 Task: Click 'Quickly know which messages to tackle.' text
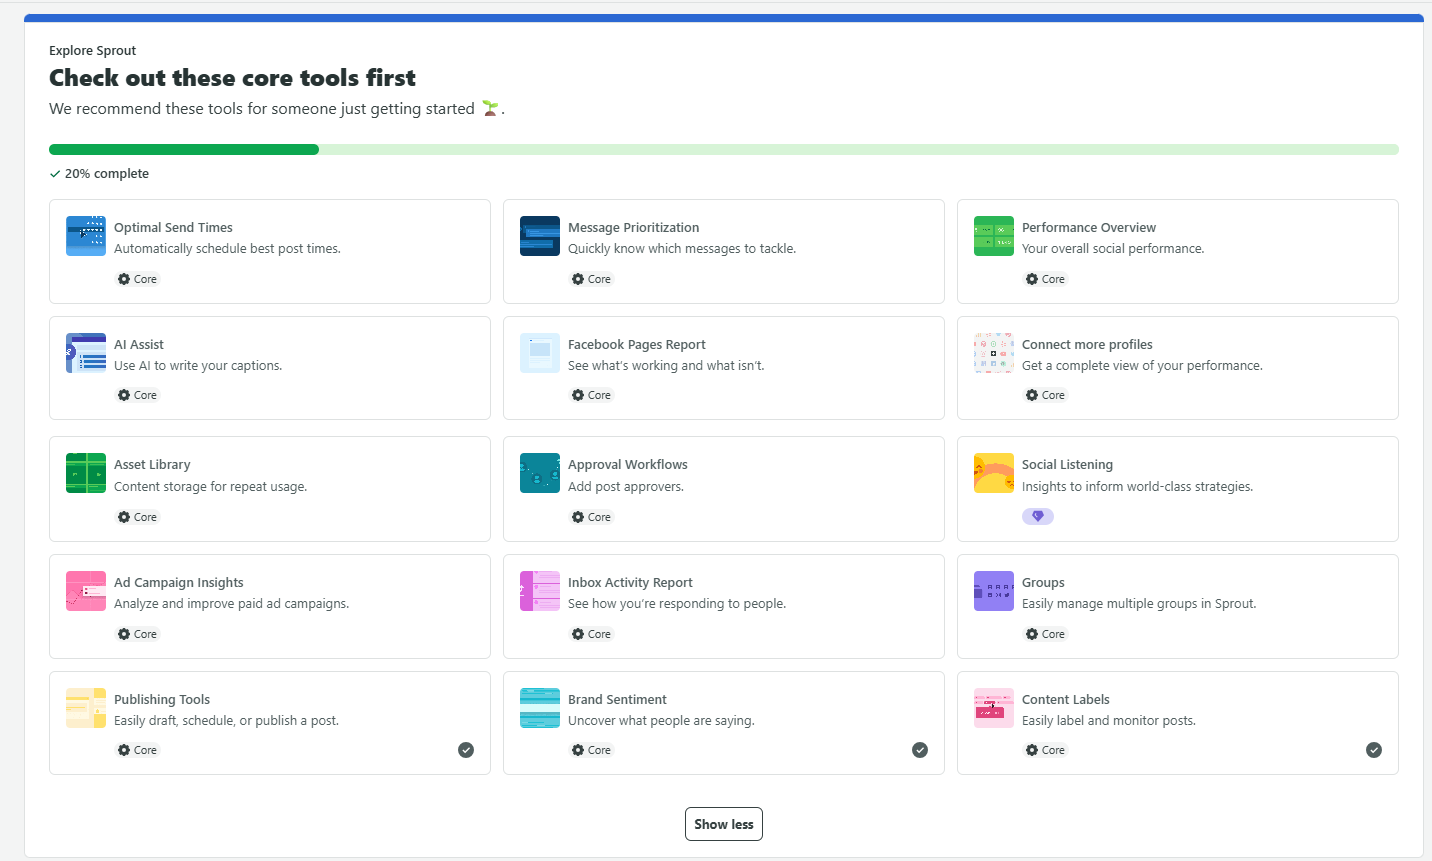(682, 248)
